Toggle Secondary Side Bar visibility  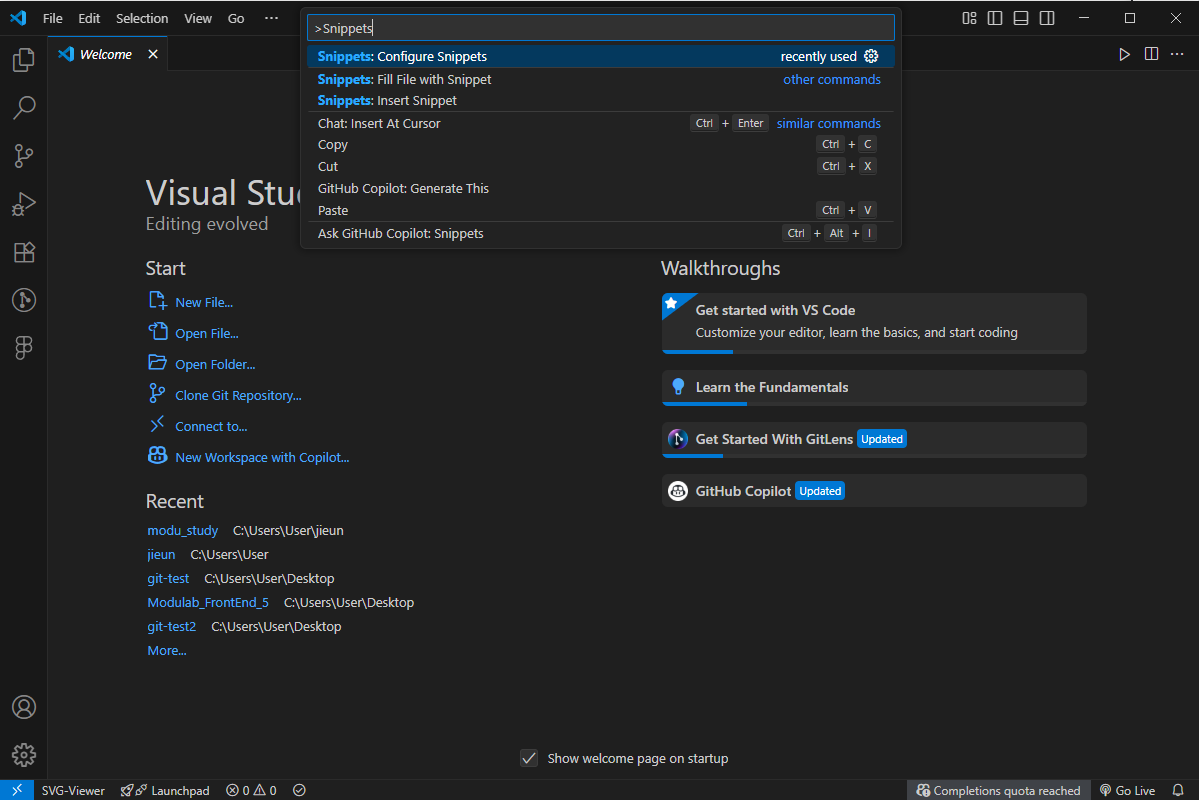1047,18
